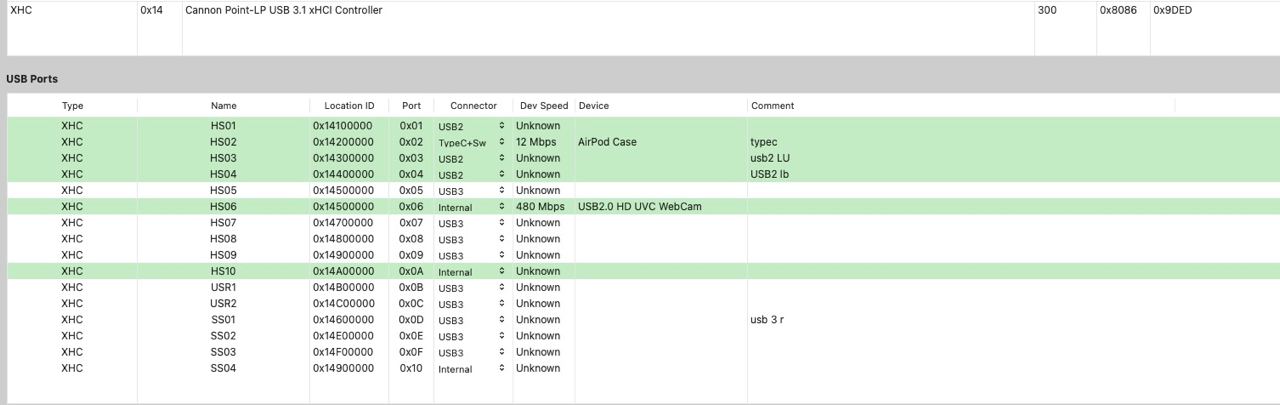
Task: Sort the table by Dev Speed header
Action: tap(544, 105)
